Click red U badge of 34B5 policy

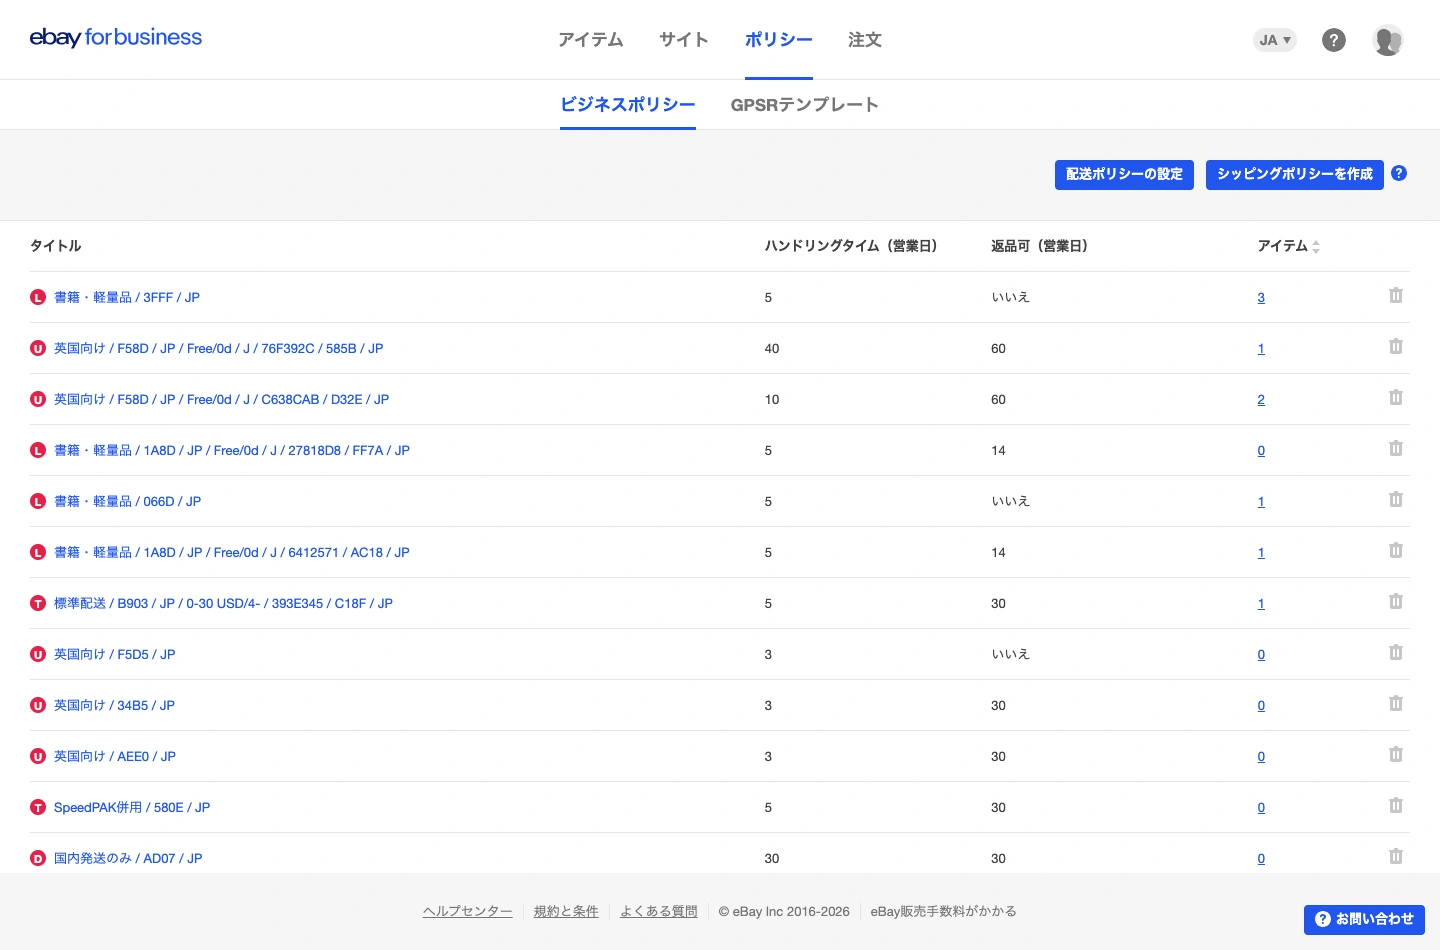[x=38, y=705]
